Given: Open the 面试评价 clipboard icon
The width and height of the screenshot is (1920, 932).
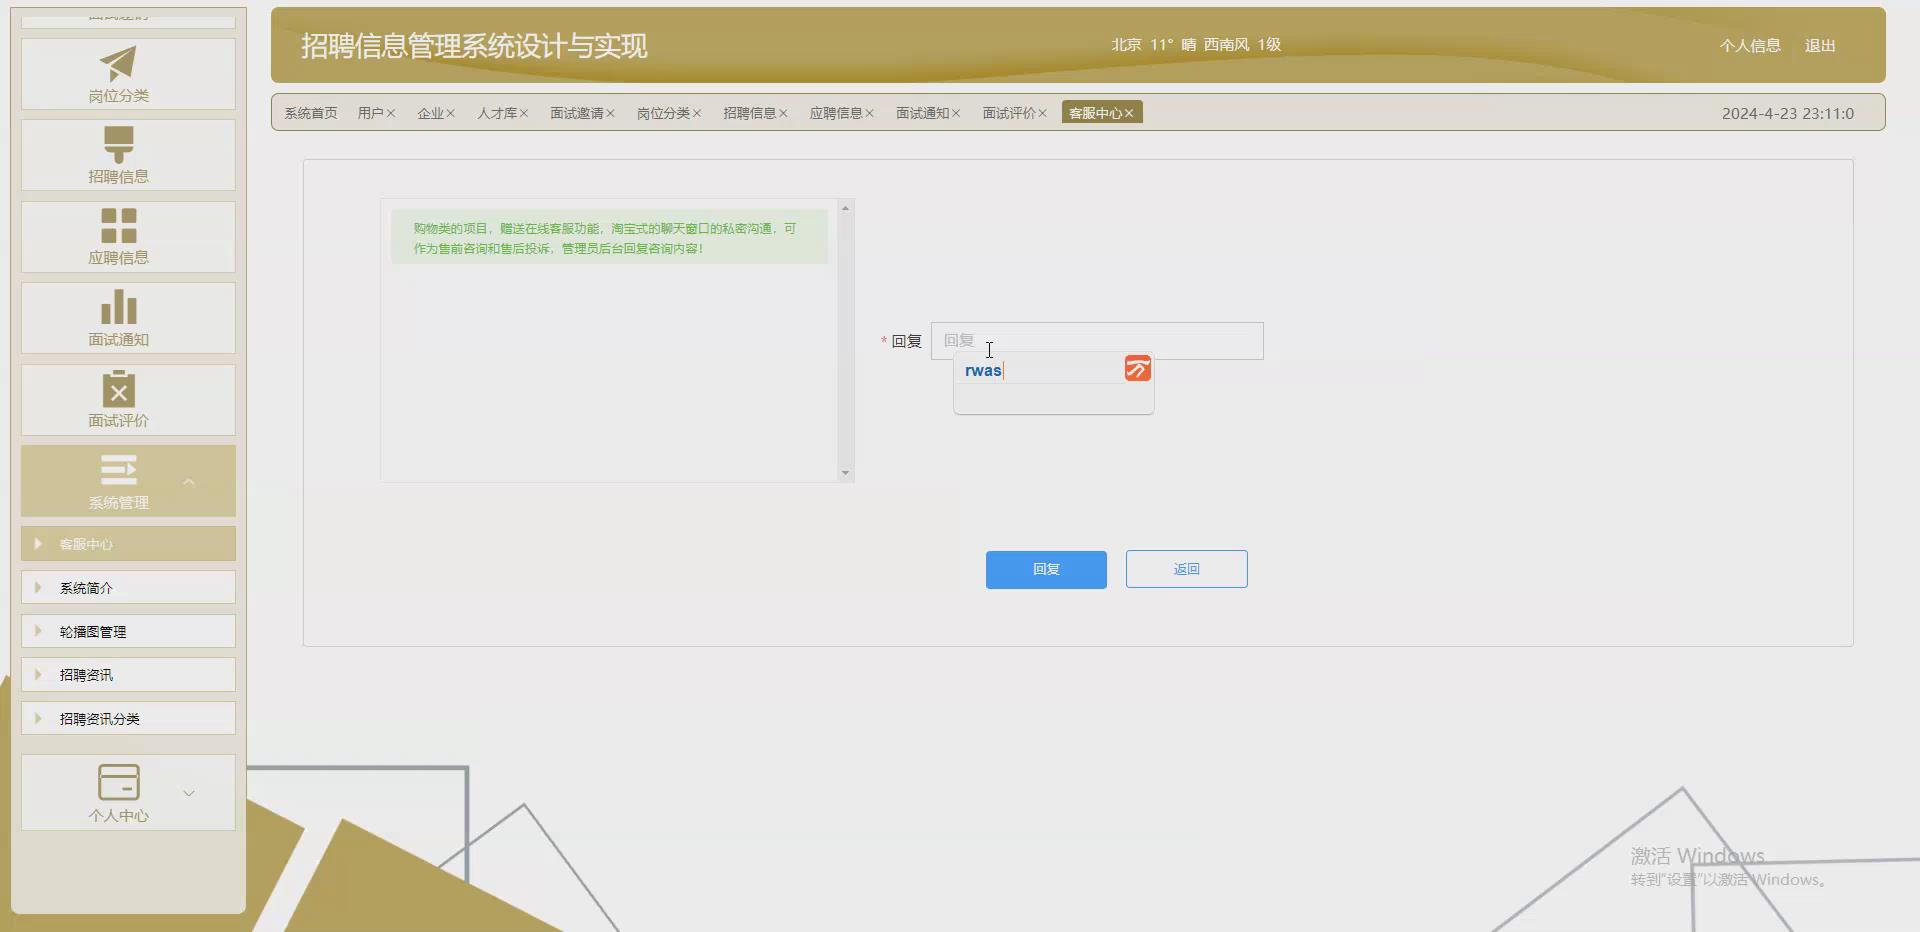Looking at the screenshot, I should point(118,388).
